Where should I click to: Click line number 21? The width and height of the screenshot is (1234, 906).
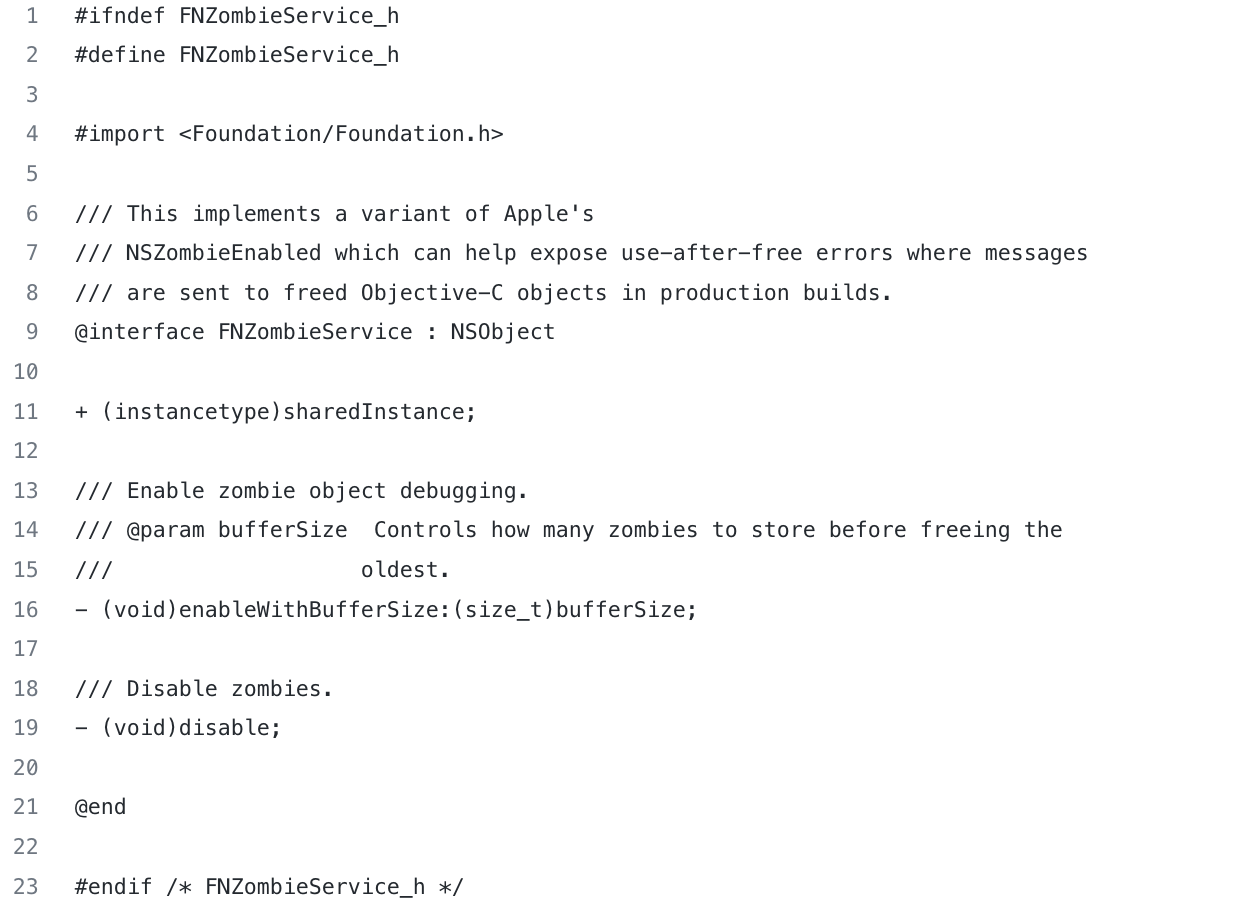pos(26,807)
